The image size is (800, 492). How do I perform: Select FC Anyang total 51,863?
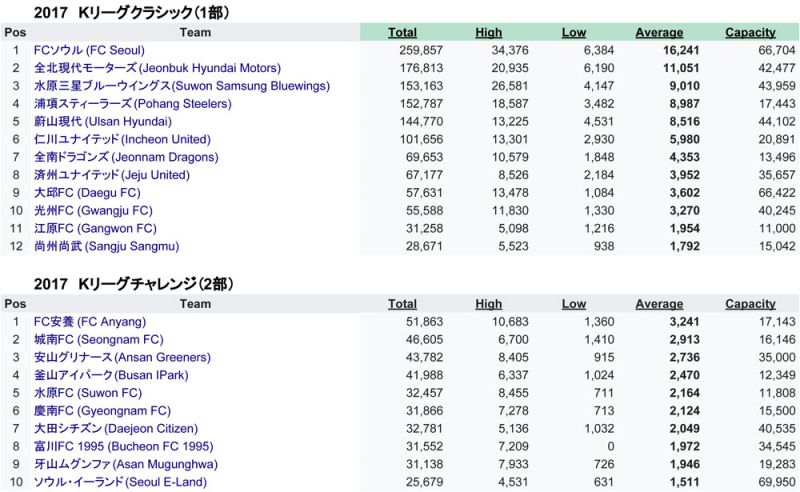(x=424, y=322)
